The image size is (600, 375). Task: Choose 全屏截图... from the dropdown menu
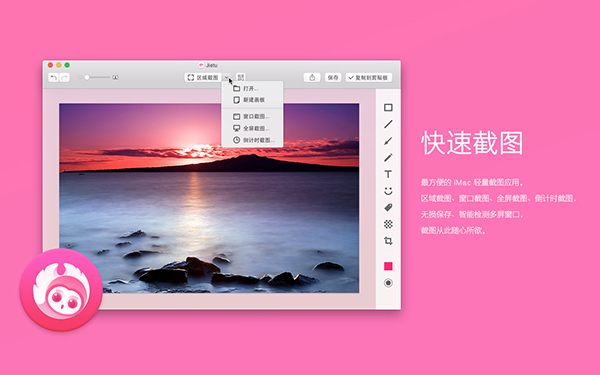(252, 128)
